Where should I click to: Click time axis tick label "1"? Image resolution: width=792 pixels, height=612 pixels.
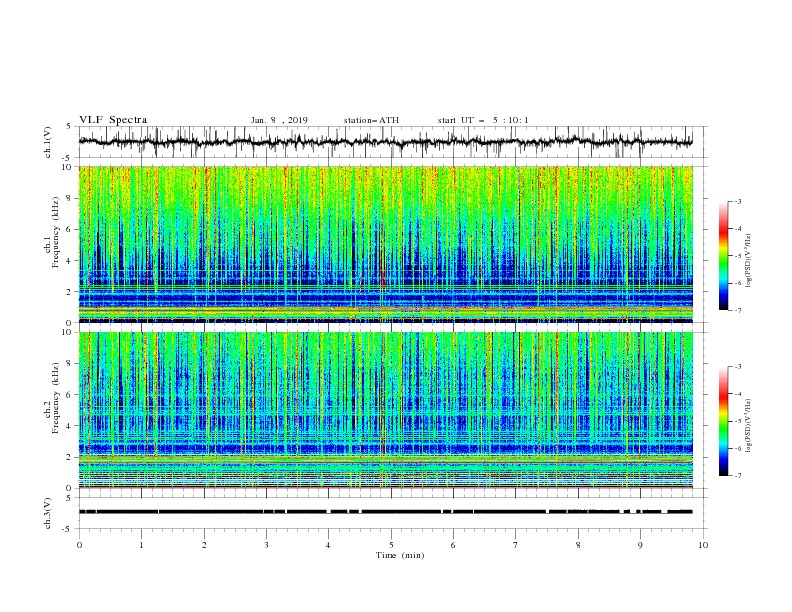(141, 545)
